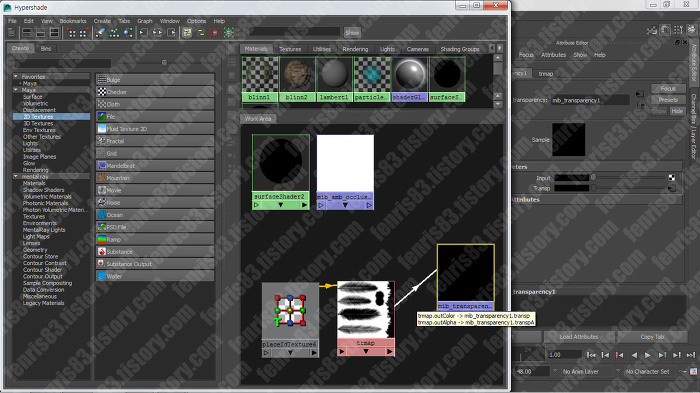Screen dimensions: 700x393
Task: Click the Transp color swatch
Action: (571, 188)
